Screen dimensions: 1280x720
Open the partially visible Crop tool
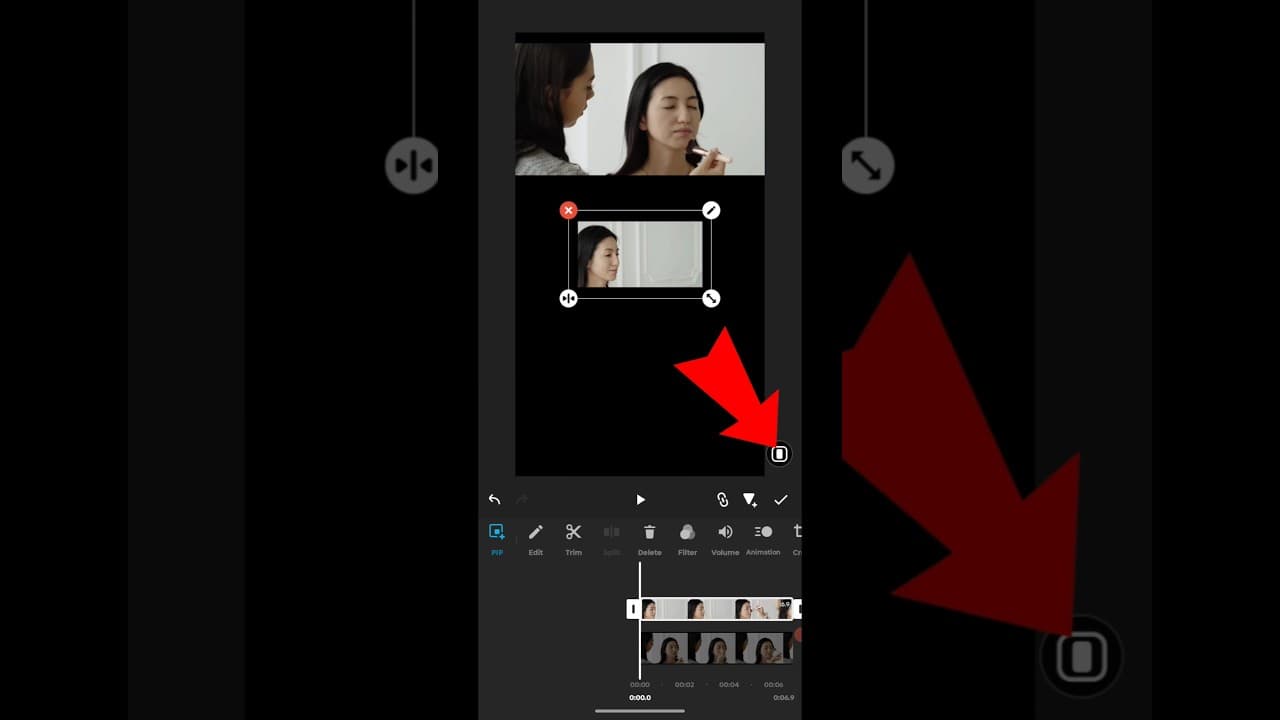click(797, 538)
